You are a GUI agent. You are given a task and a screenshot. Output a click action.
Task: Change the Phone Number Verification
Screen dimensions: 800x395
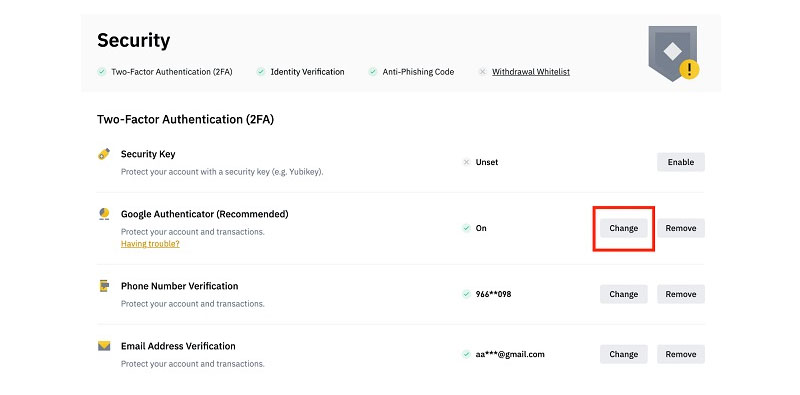623,294
